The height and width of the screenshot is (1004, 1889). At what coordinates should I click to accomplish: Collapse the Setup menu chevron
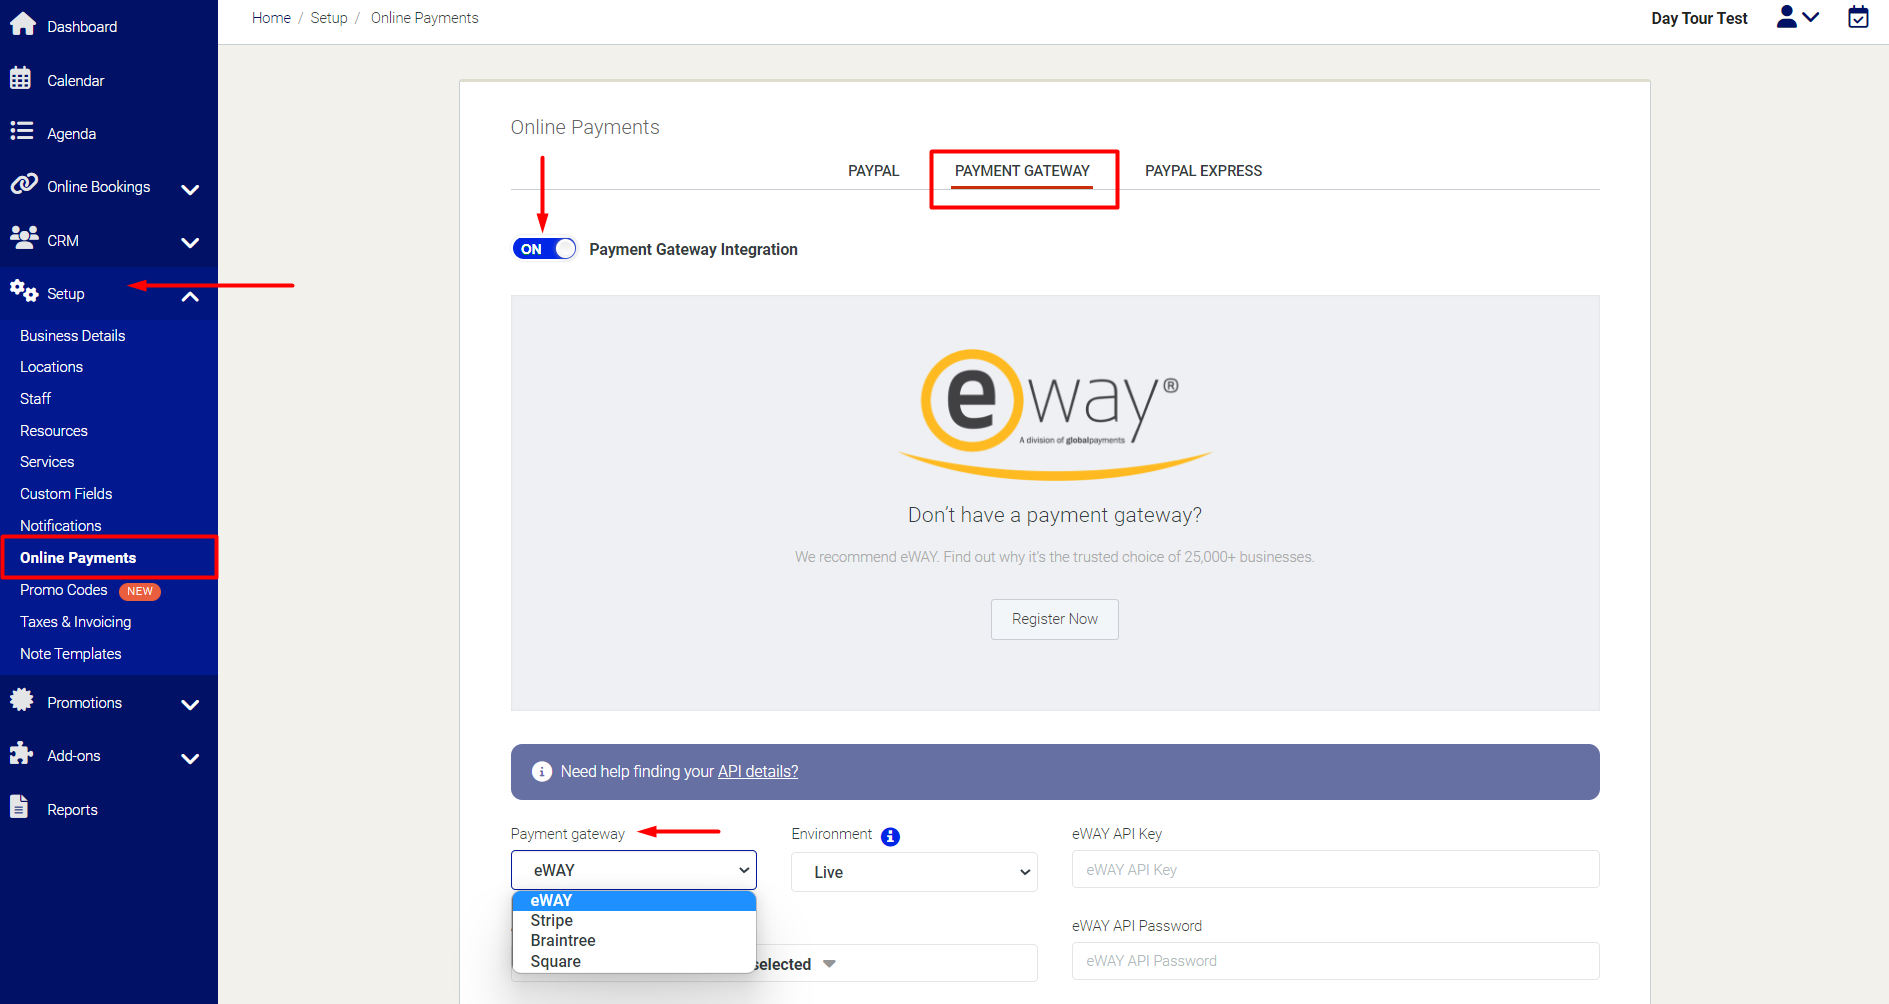click(x=190, y=296)
